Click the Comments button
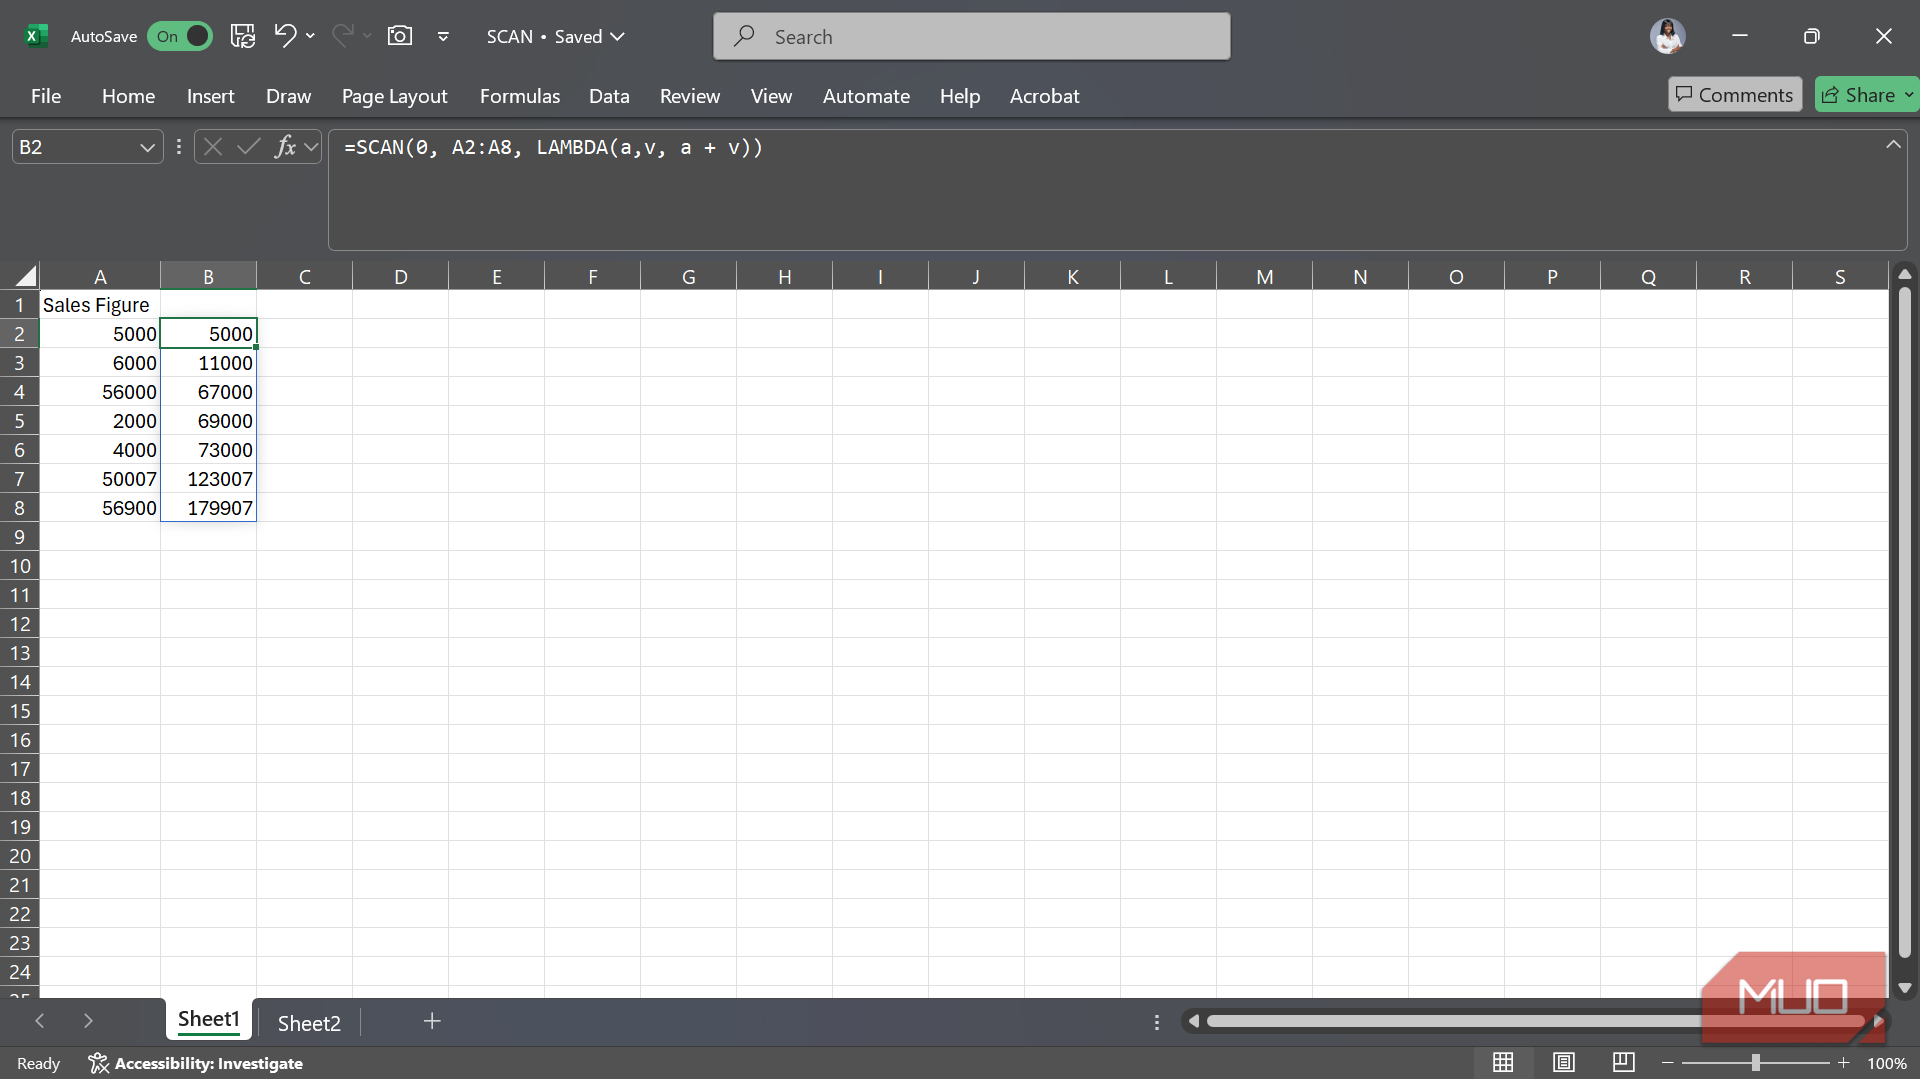Screen dimensions: 1920x1080 point(1734,95)
